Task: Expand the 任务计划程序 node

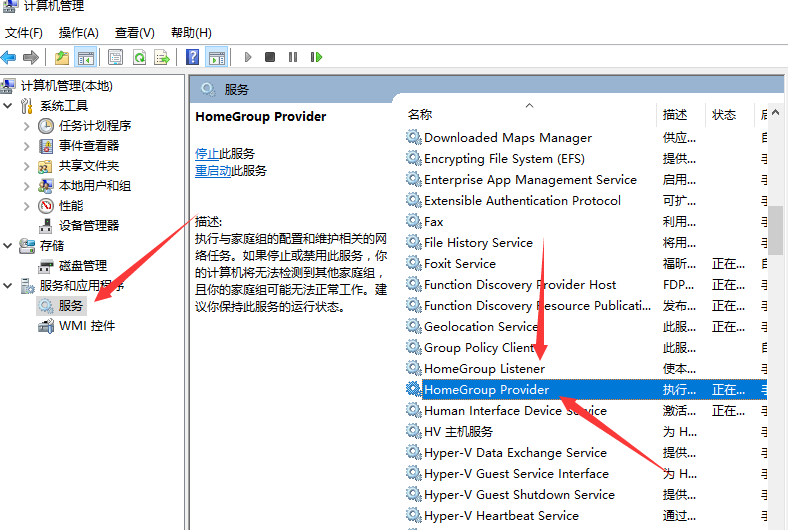Action: 27,126
